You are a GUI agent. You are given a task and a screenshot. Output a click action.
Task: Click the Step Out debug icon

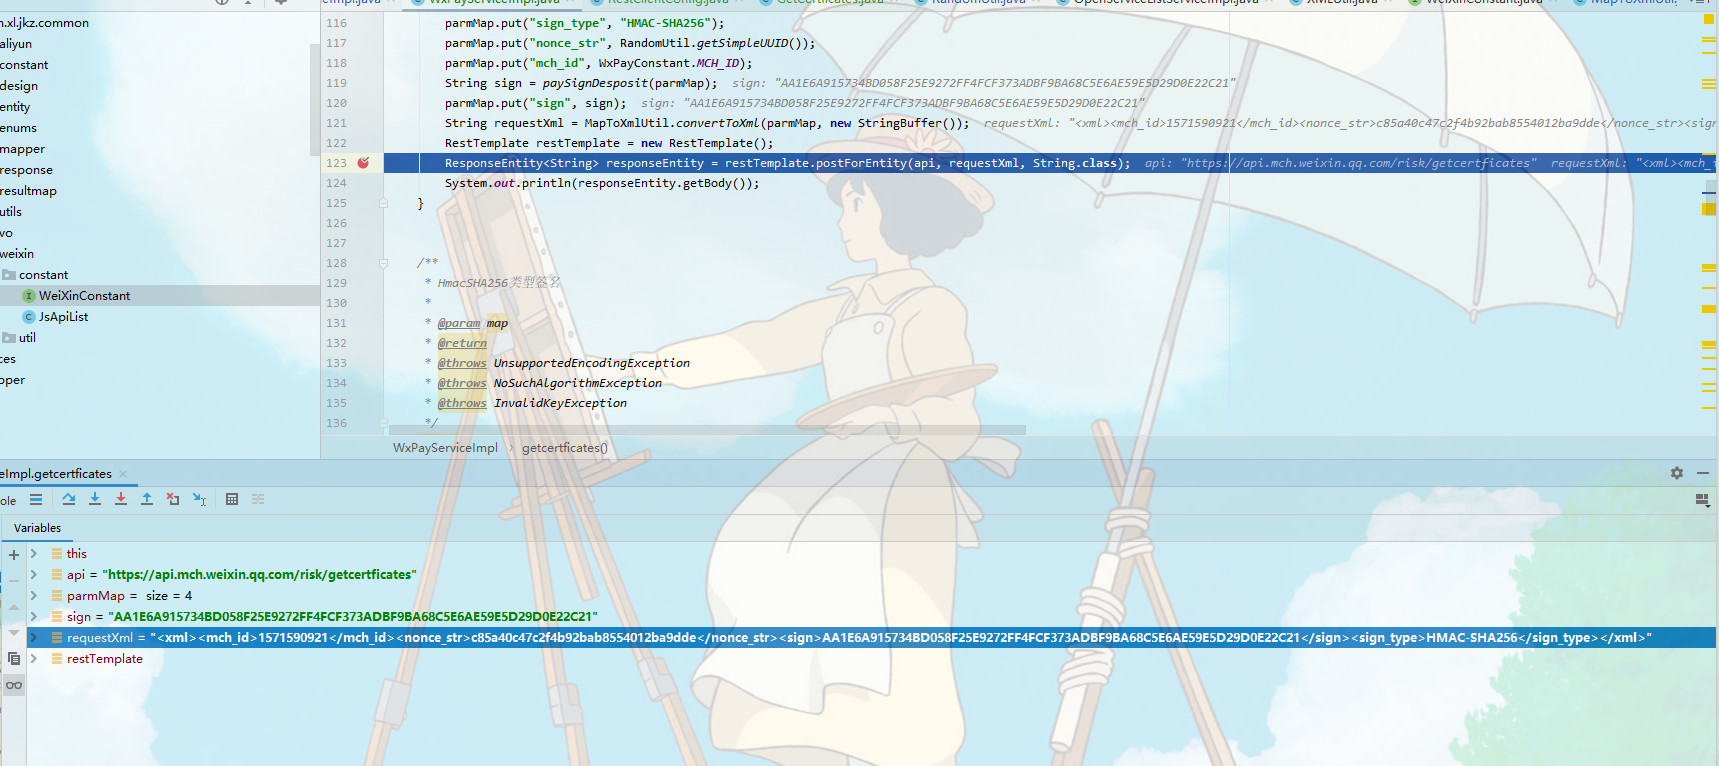pyautogui.click(x=147, y=499)
